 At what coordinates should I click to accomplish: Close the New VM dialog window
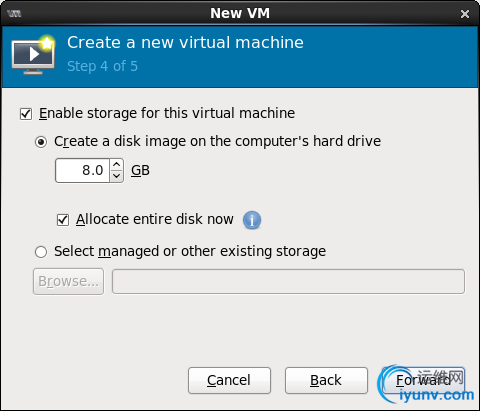coord(465,14)
